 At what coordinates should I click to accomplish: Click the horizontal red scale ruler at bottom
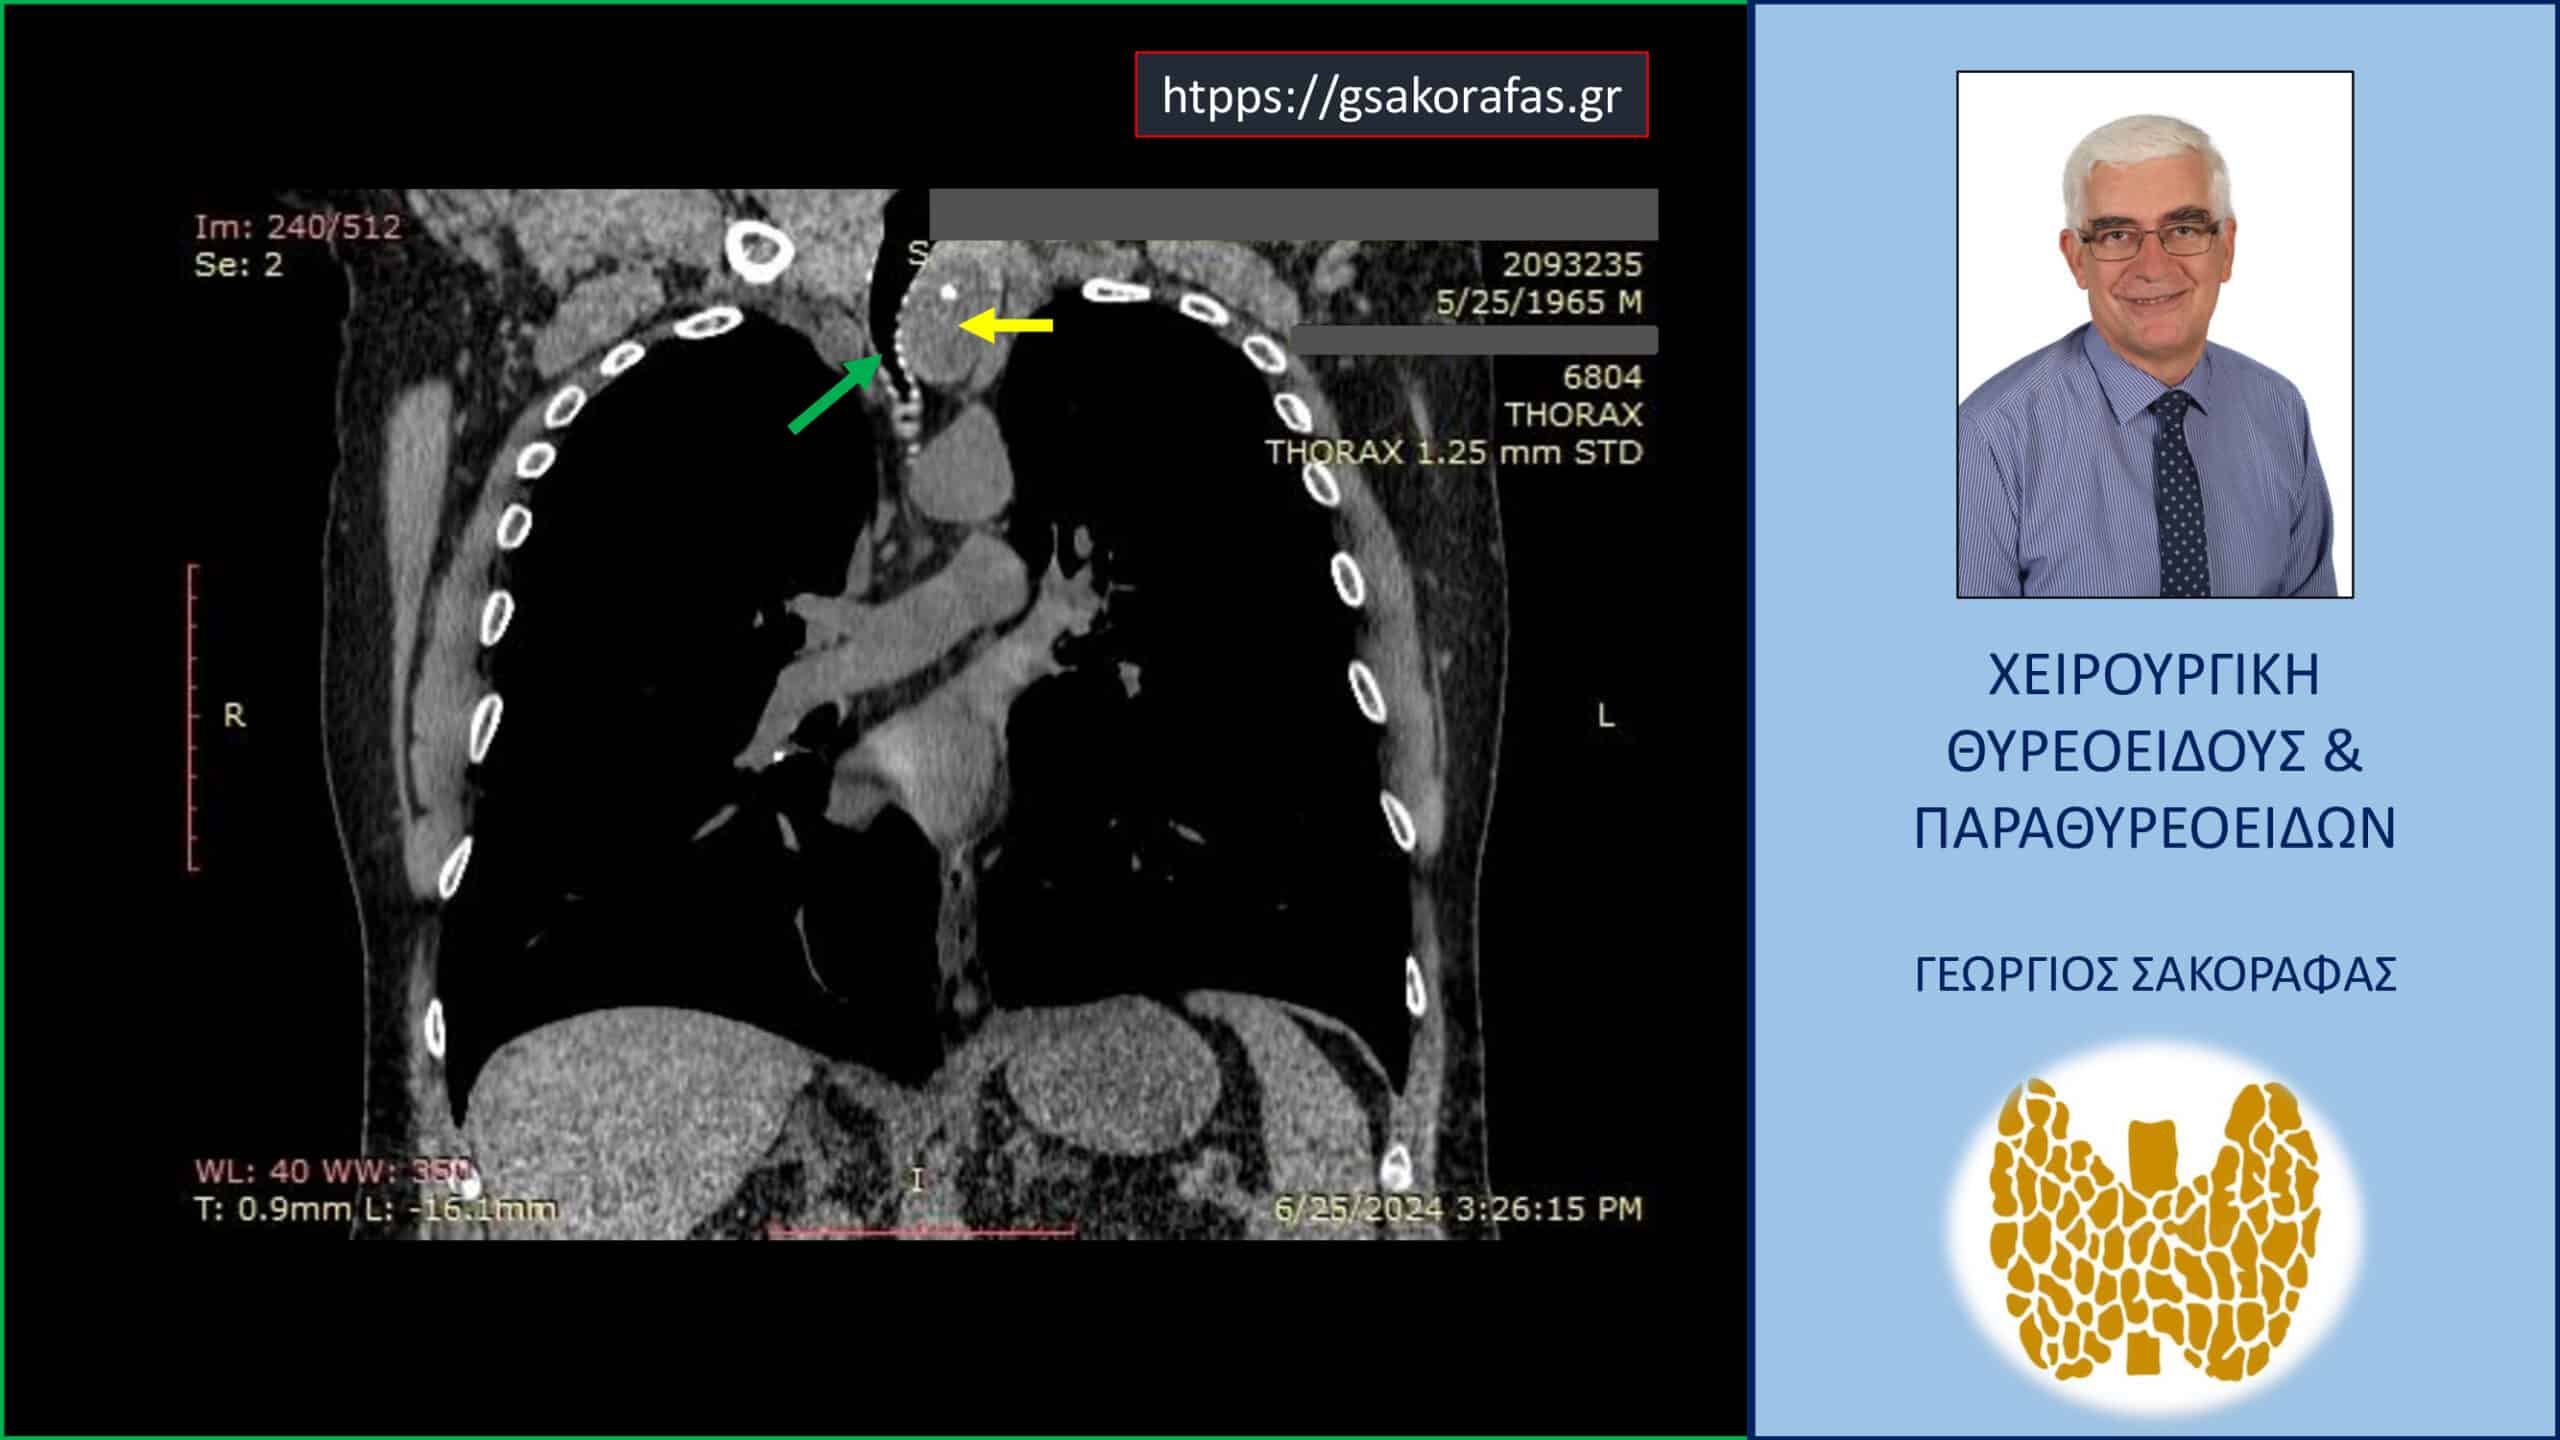(920, 1230)
